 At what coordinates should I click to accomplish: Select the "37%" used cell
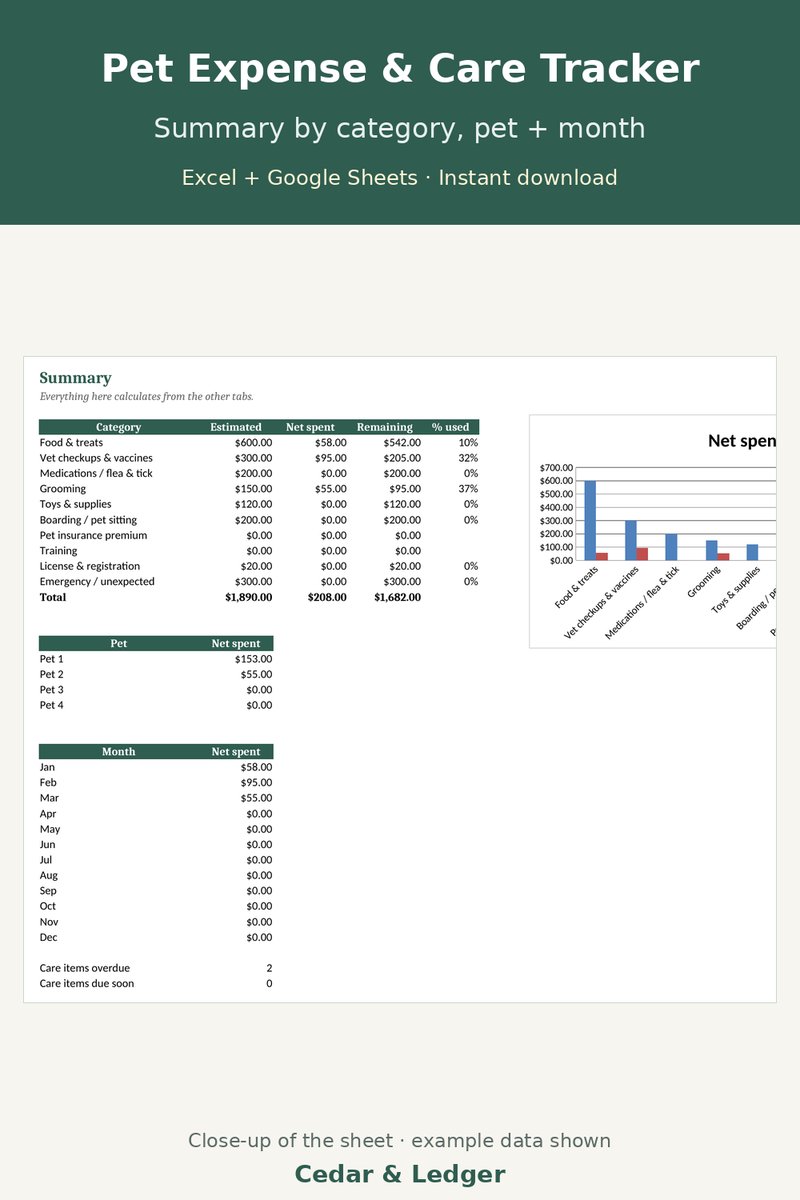[x=468, y=489]
